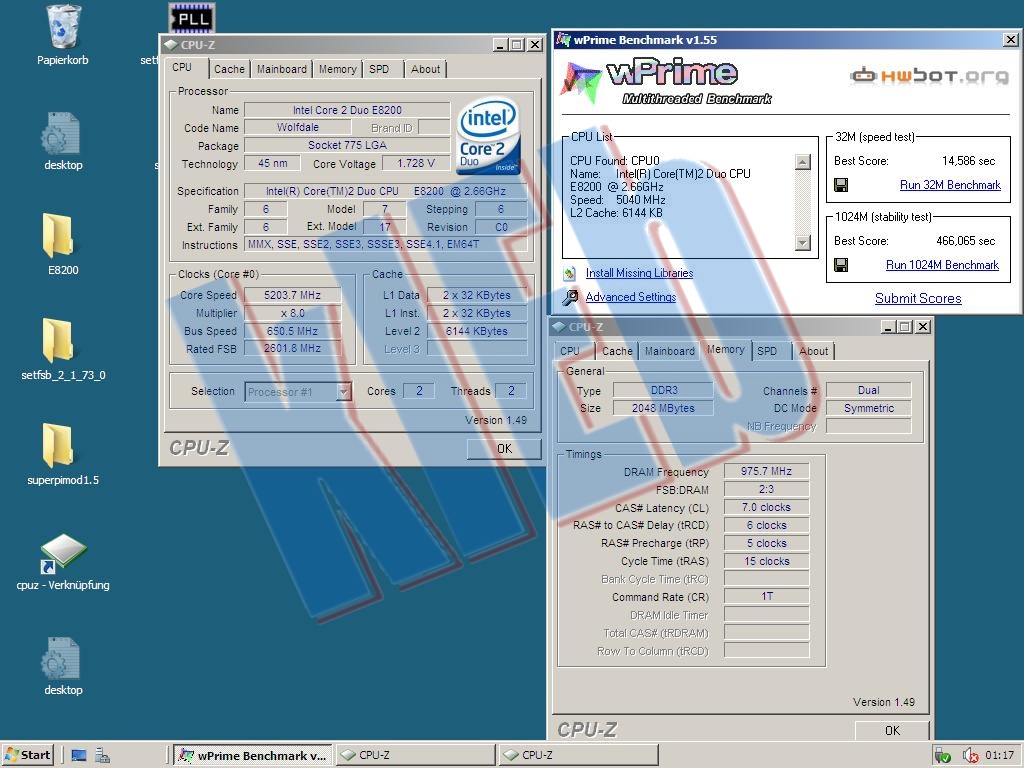Click the Install Missing Libraries icon
This screenshot has width=1024, height=768.
[x=569, y=273]
